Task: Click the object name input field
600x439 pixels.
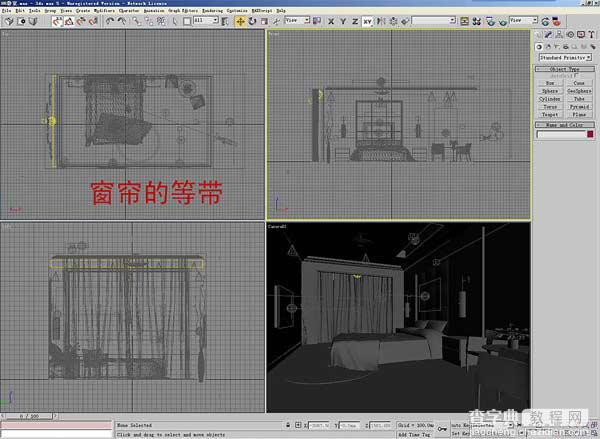Action: coord(561,134)
